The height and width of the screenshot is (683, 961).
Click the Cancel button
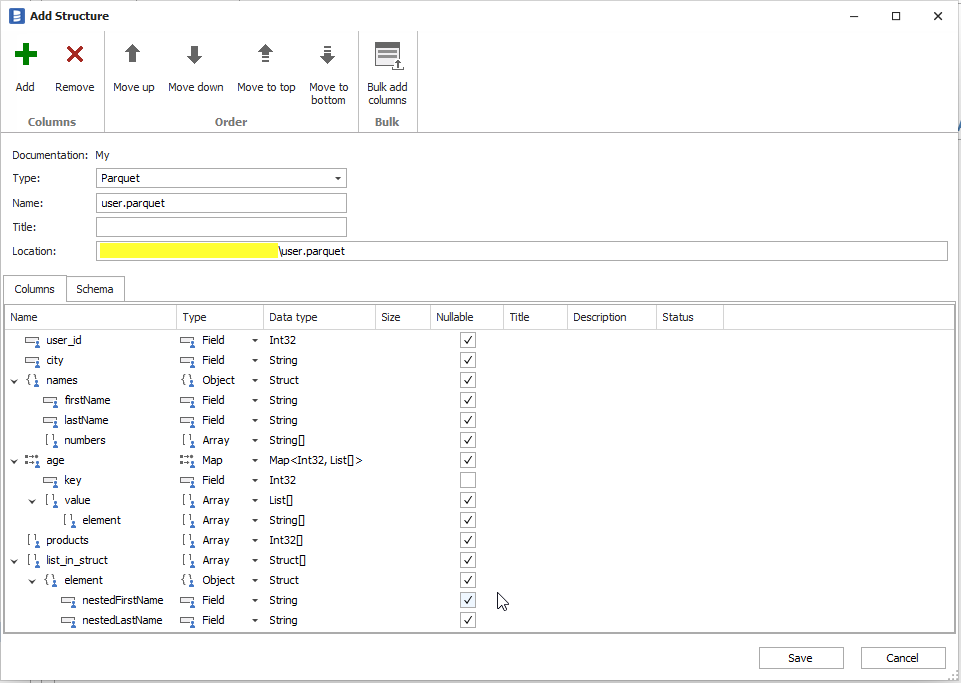pos(902,658)
